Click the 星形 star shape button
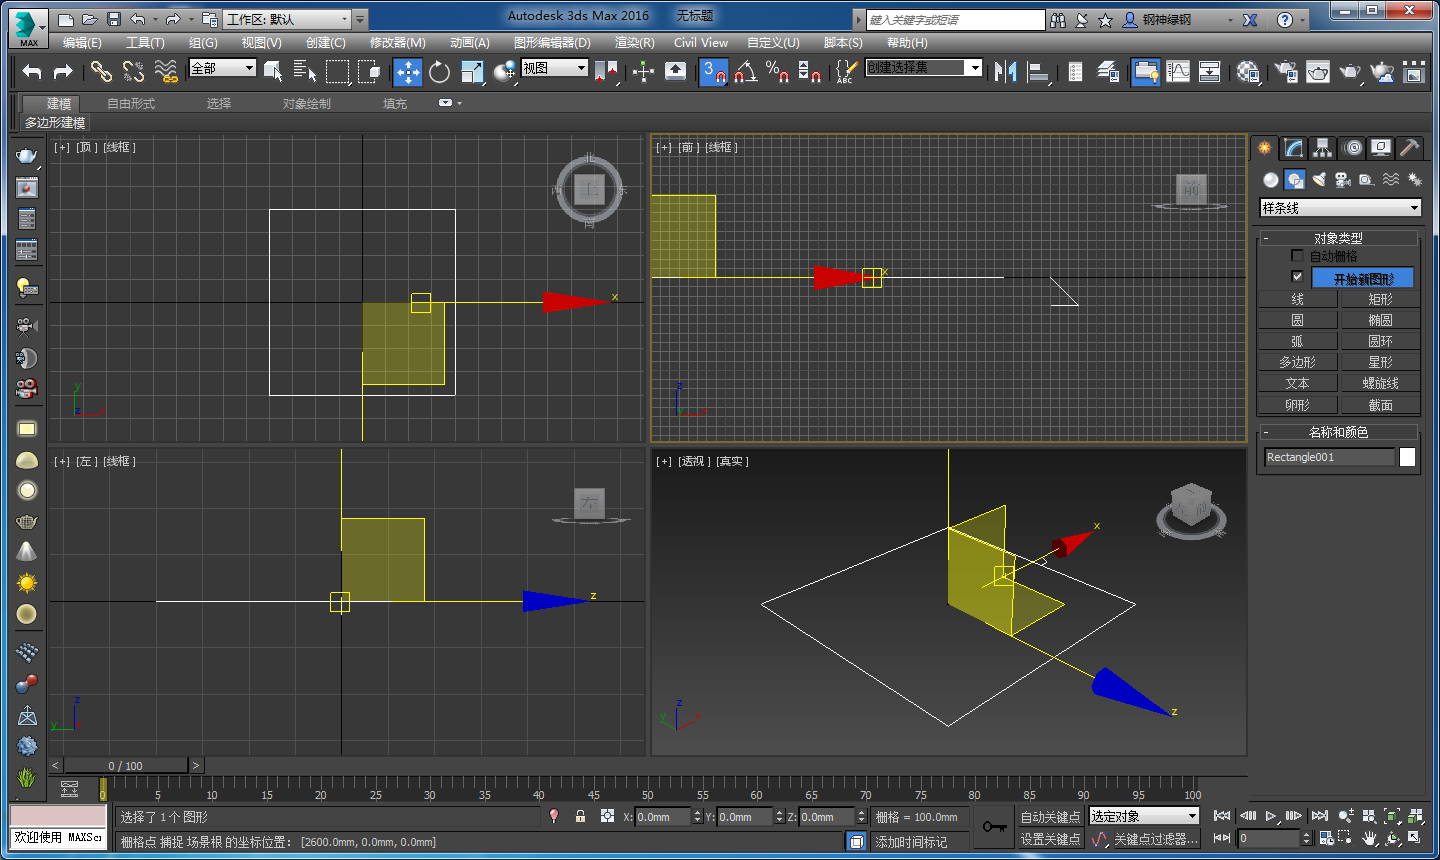The image size is (1440, 860). (1380, 362)
